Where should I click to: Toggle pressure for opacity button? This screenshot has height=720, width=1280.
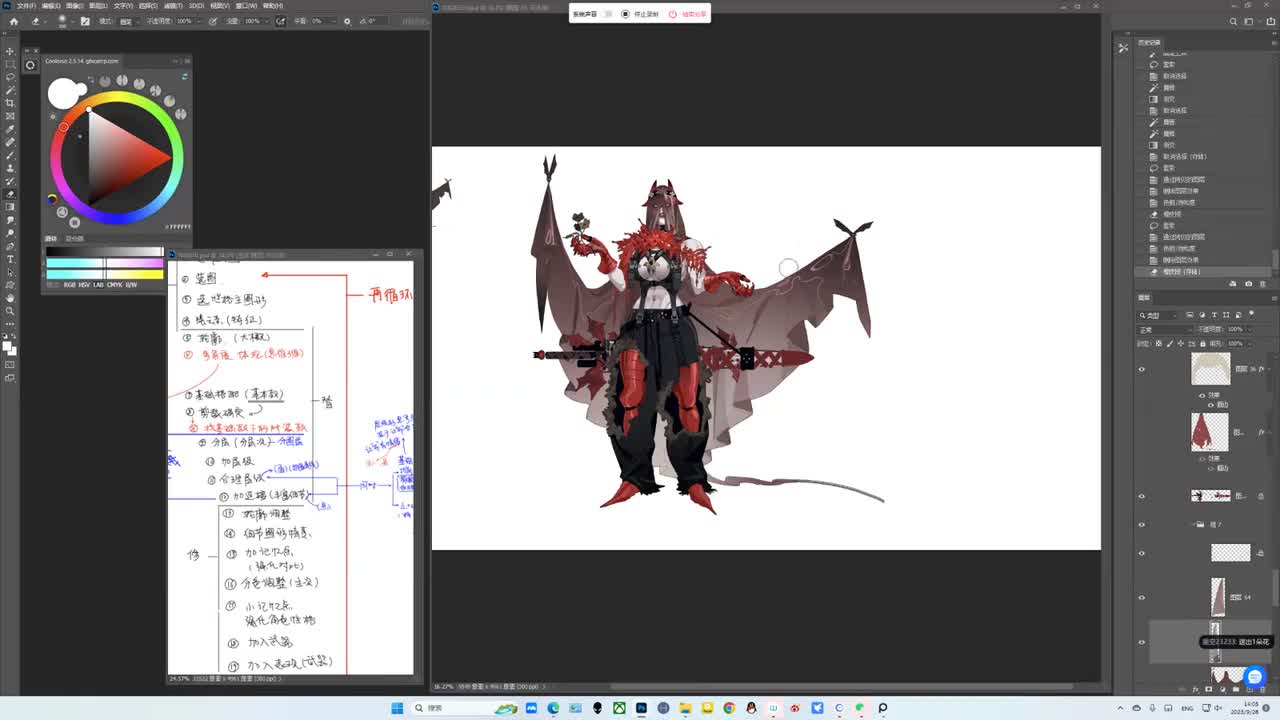[x=211, y=21]
